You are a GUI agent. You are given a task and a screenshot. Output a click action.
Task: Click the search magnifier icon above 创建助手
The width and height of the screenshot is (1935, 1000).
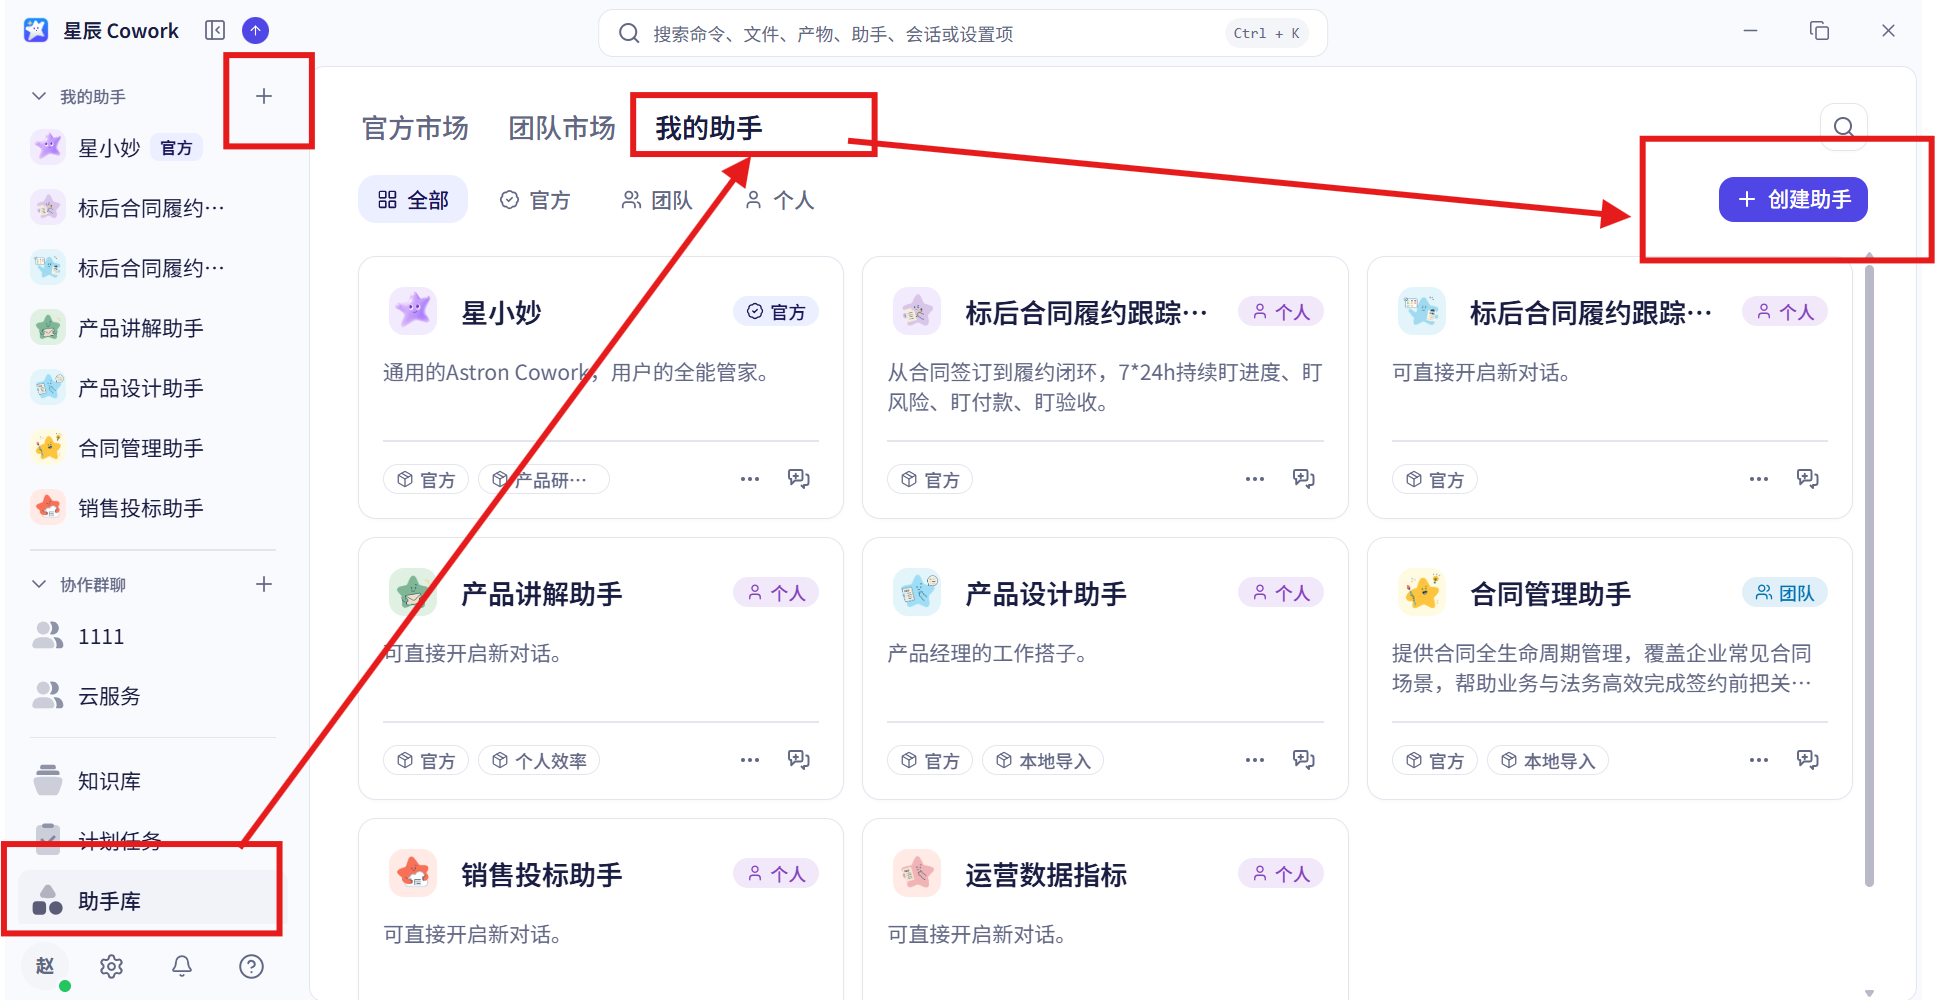[x=1844, y=127]
